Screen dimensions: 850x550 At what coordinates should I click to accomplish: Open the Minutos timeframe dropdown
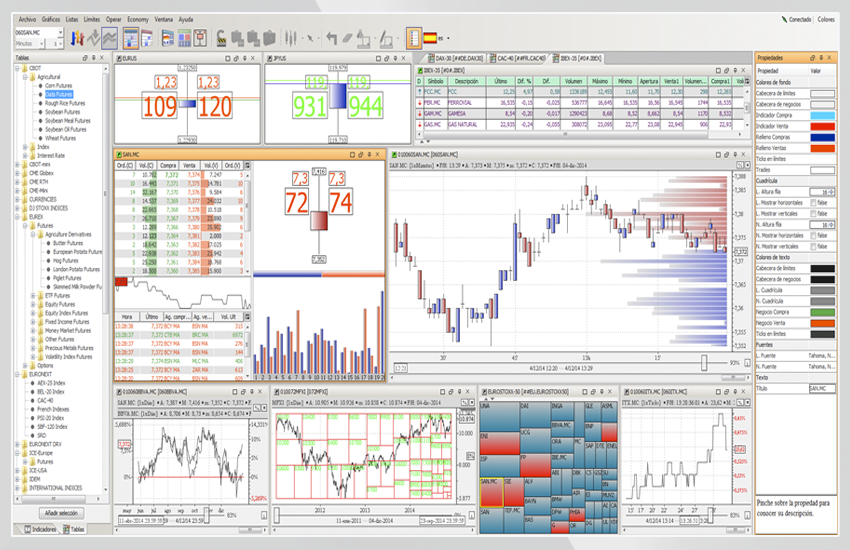[42, 43]
